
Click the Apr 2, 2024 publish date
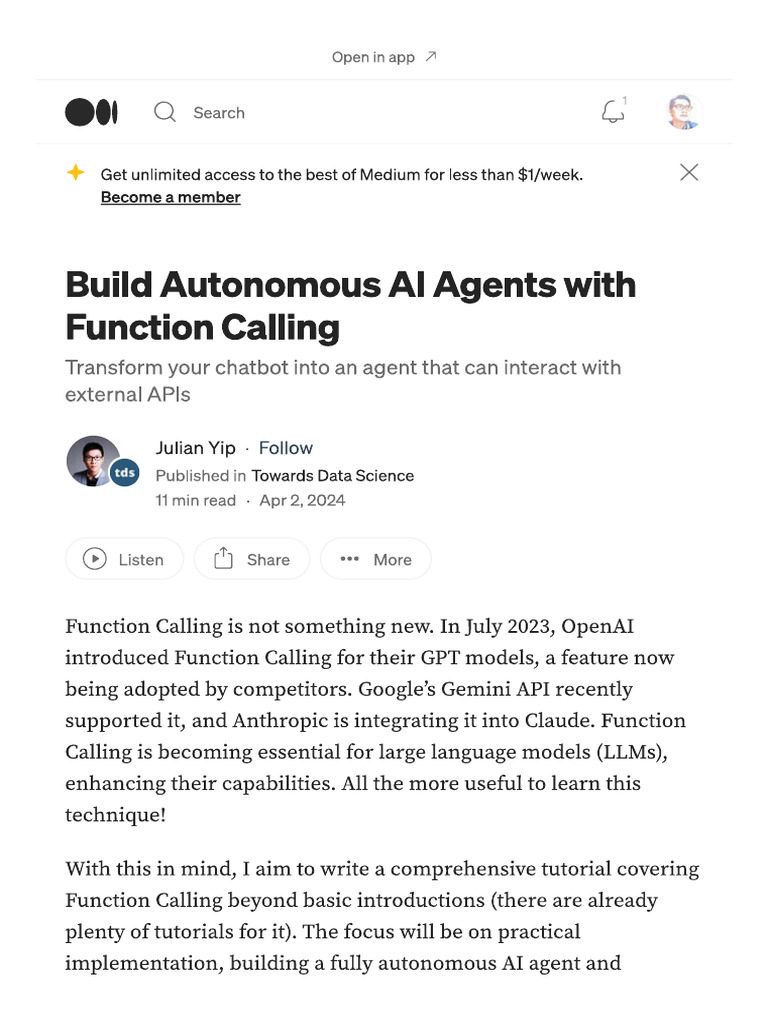pos(302,501)
